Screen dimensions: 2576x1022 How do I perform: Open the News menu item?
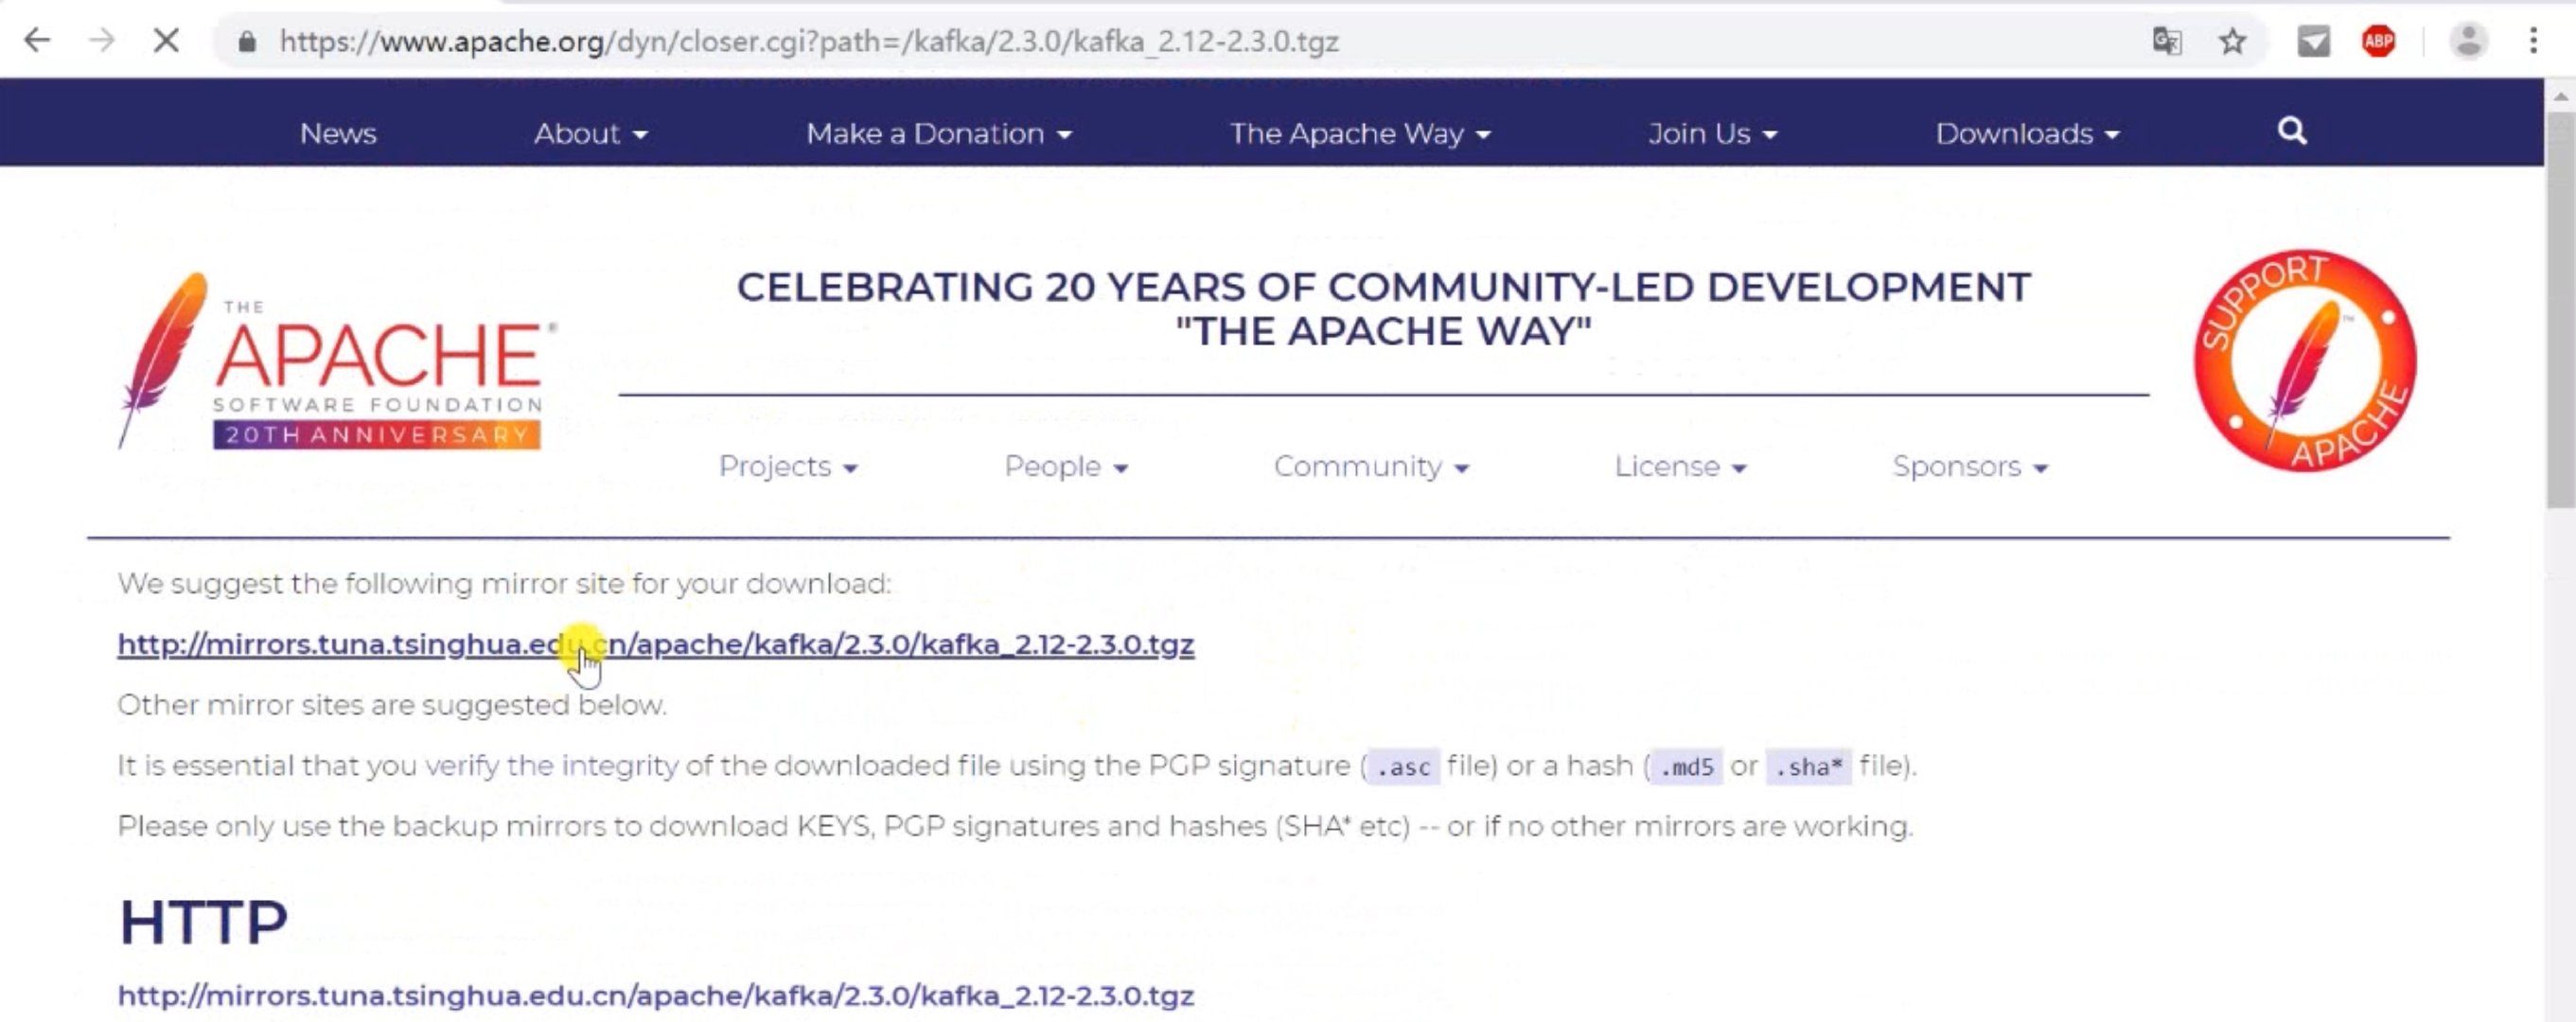point(338,133)
